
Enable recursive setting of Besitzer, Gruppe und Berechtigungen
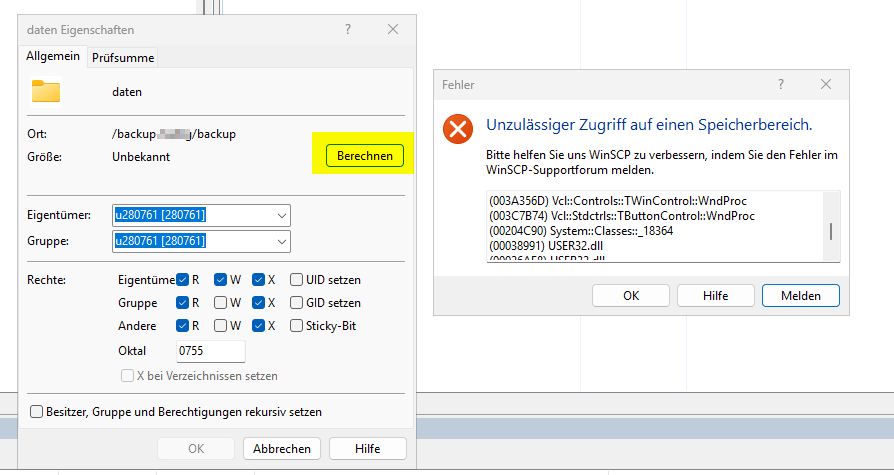37,412
